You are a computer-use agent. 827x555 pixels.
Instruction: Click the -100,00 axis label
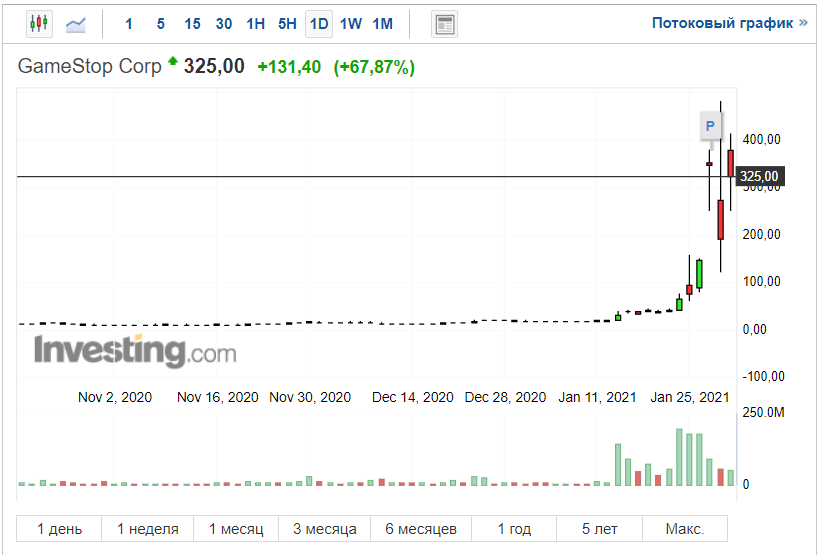(763, 376)
